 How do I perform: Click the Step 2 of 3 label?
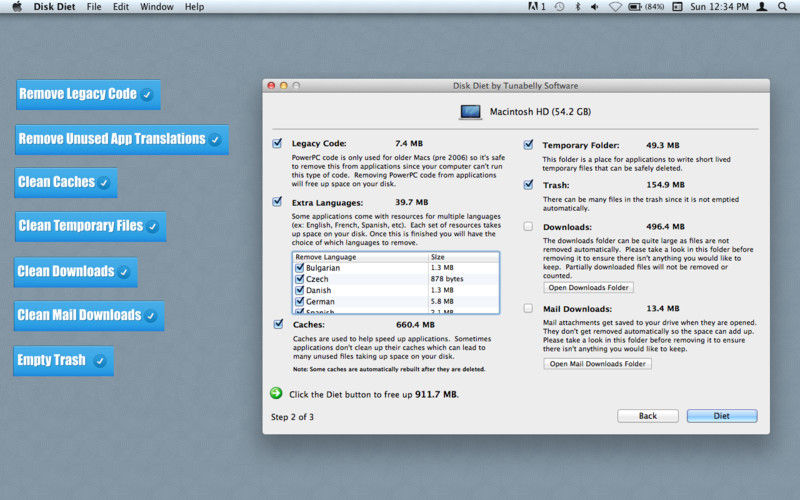pos(292,417)
